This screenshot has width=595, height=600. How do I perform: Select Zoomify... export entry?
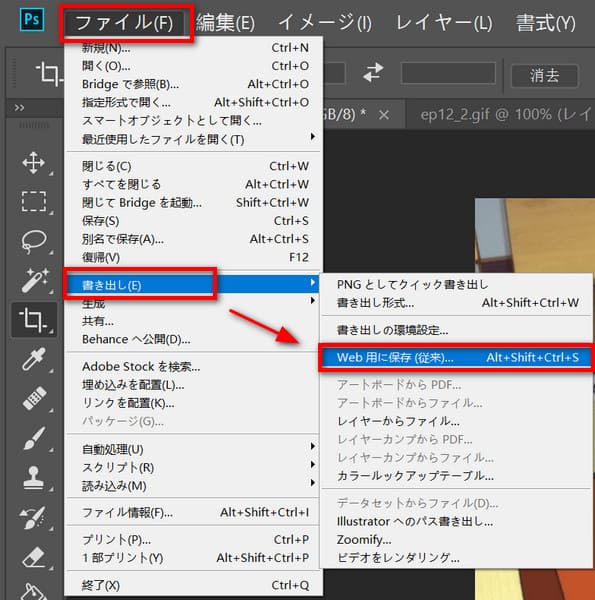pyautogui.click(x=457, y=540)
